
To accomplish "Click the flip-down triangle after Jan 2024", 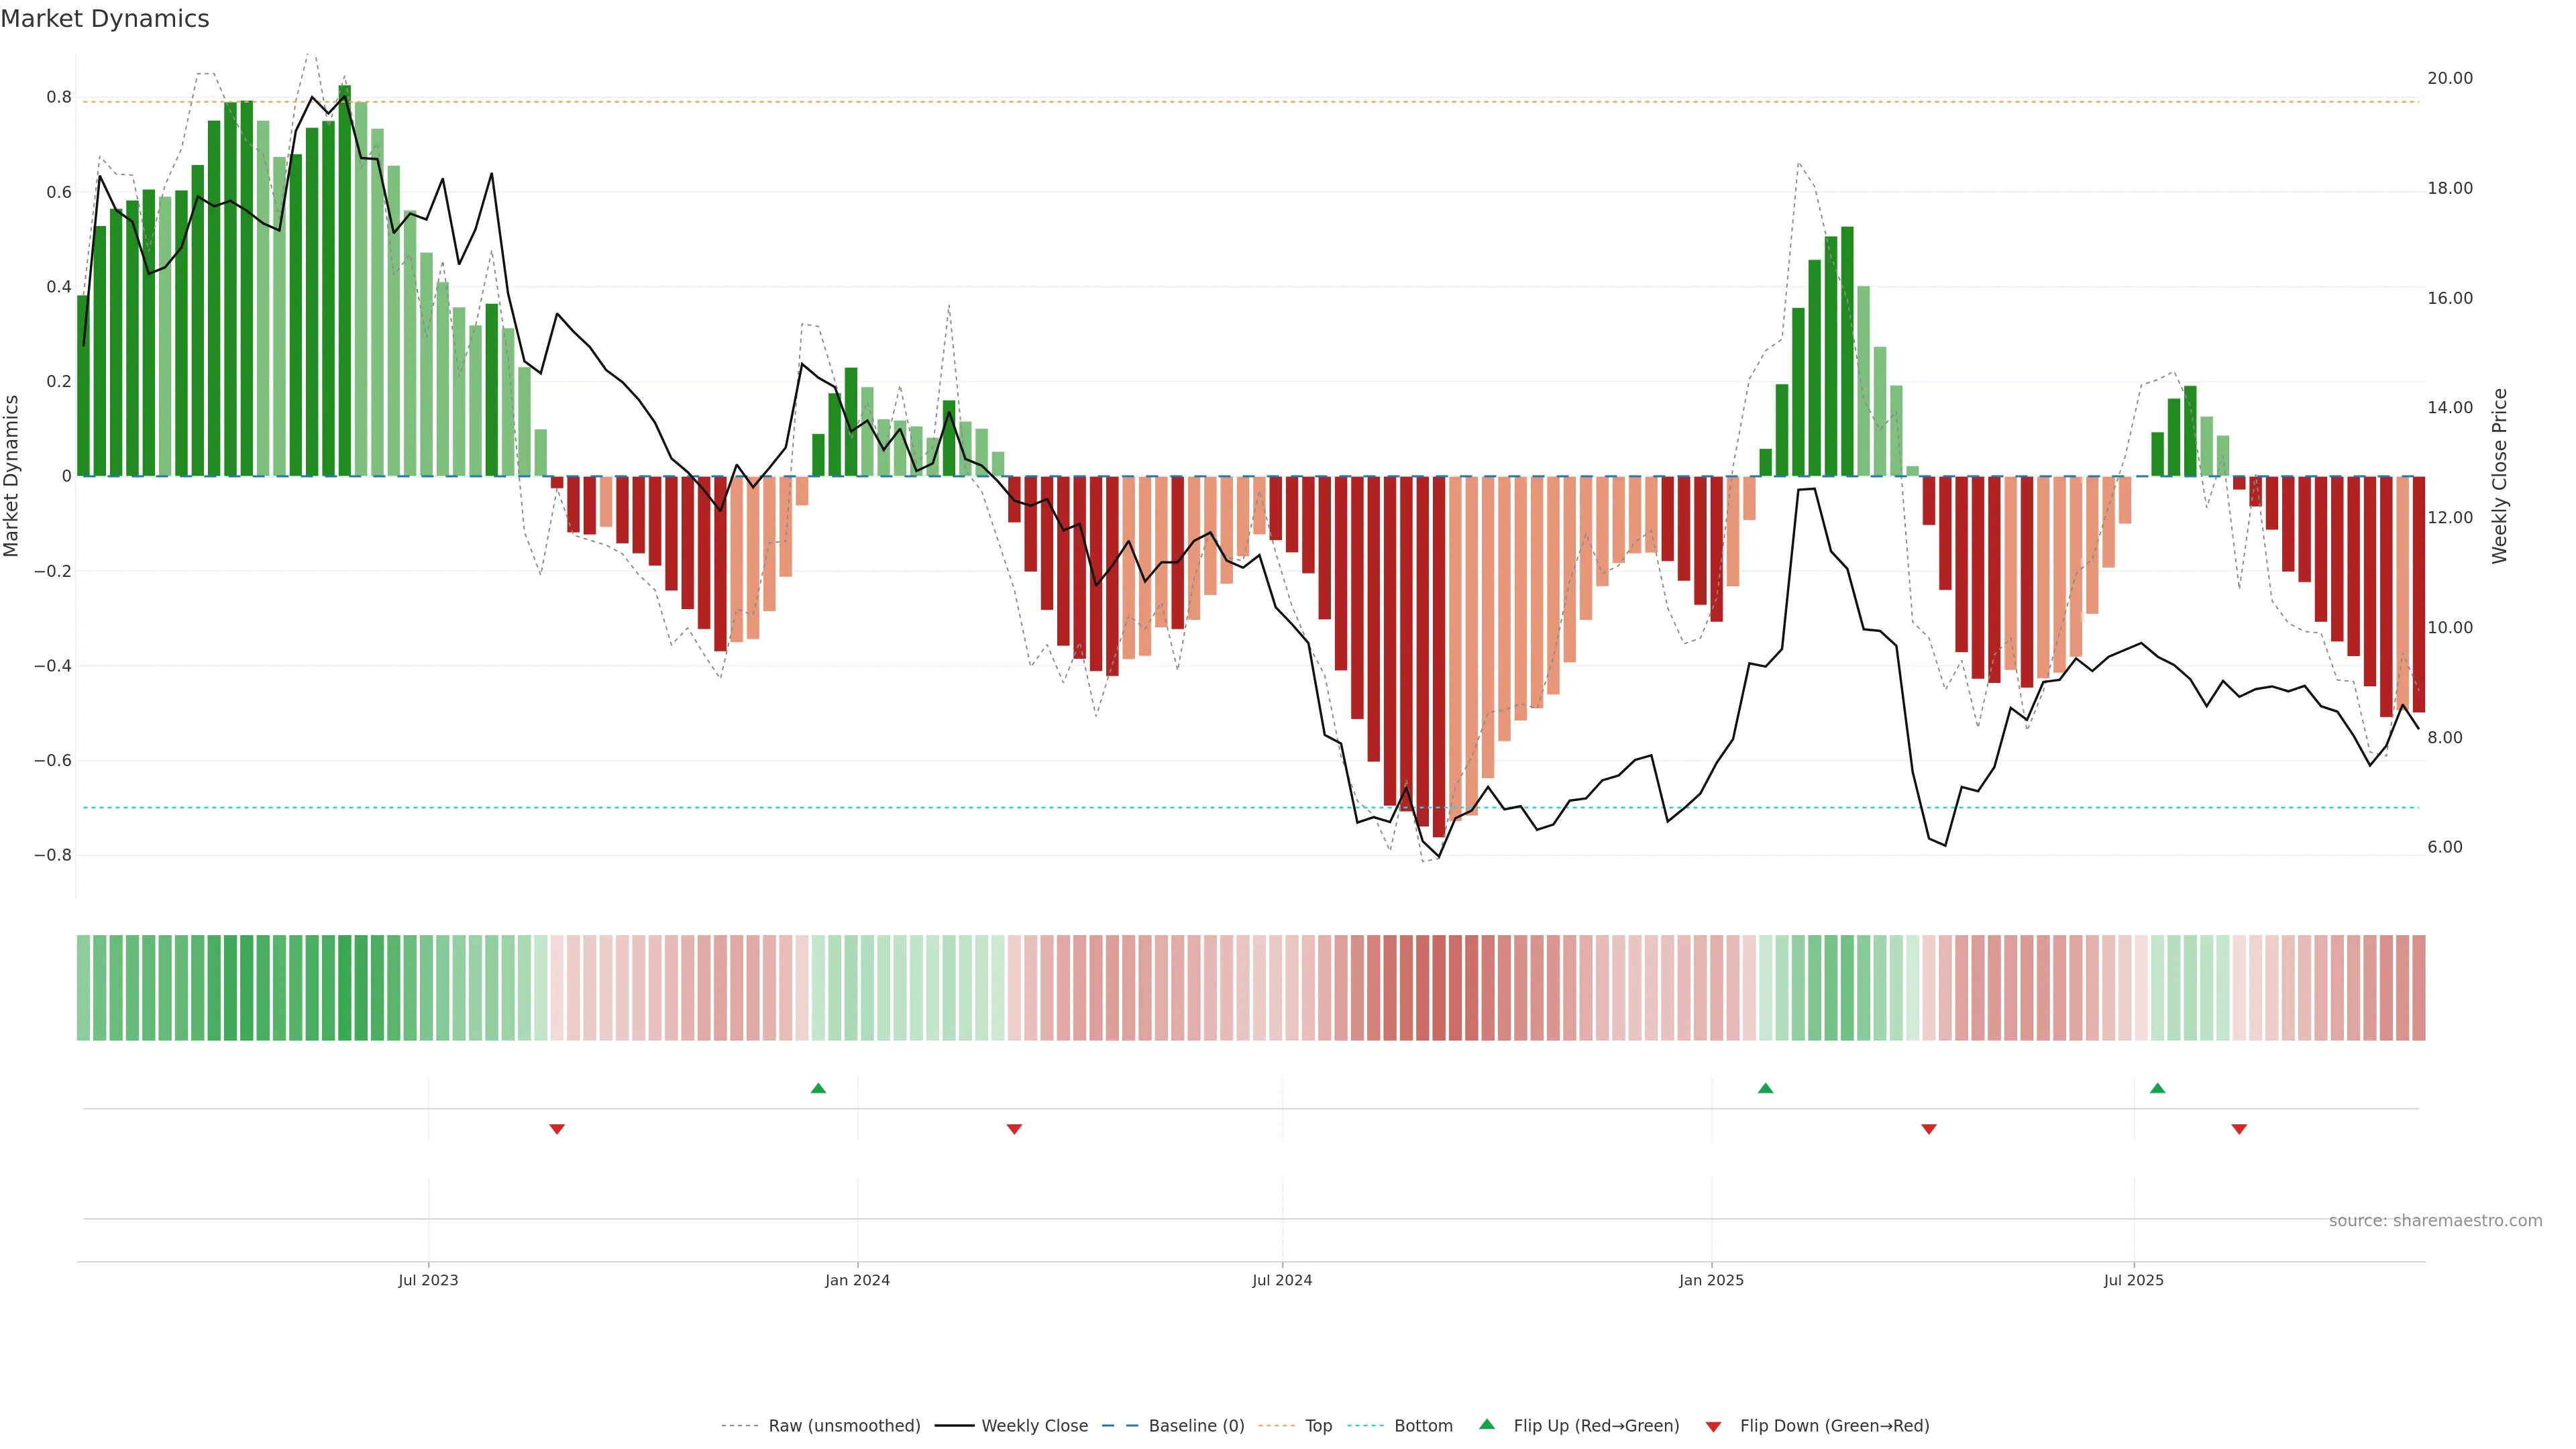I will point(1014,1129).
